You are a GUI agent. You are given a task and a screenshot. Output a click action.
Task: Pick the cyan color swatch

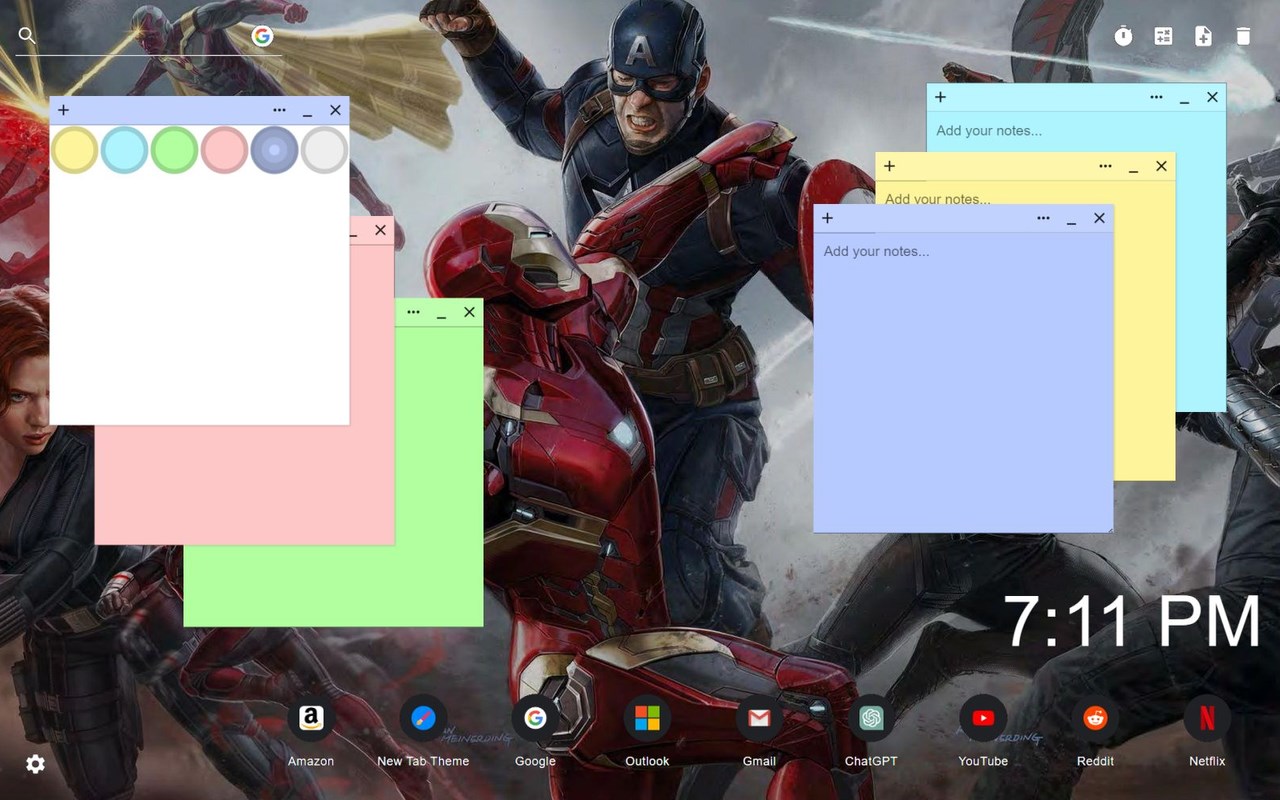coord(125,150)
